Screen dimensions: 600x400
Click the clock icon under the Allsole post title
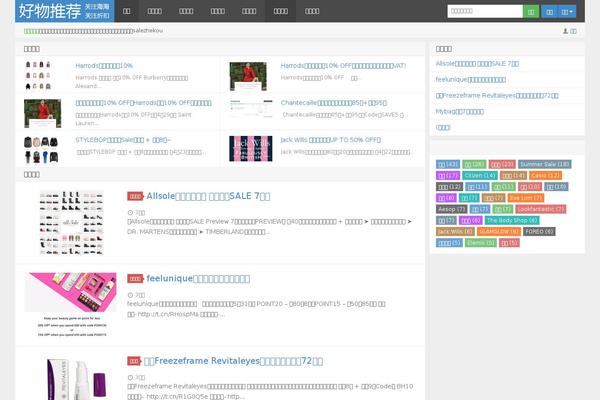pos(130,212)
